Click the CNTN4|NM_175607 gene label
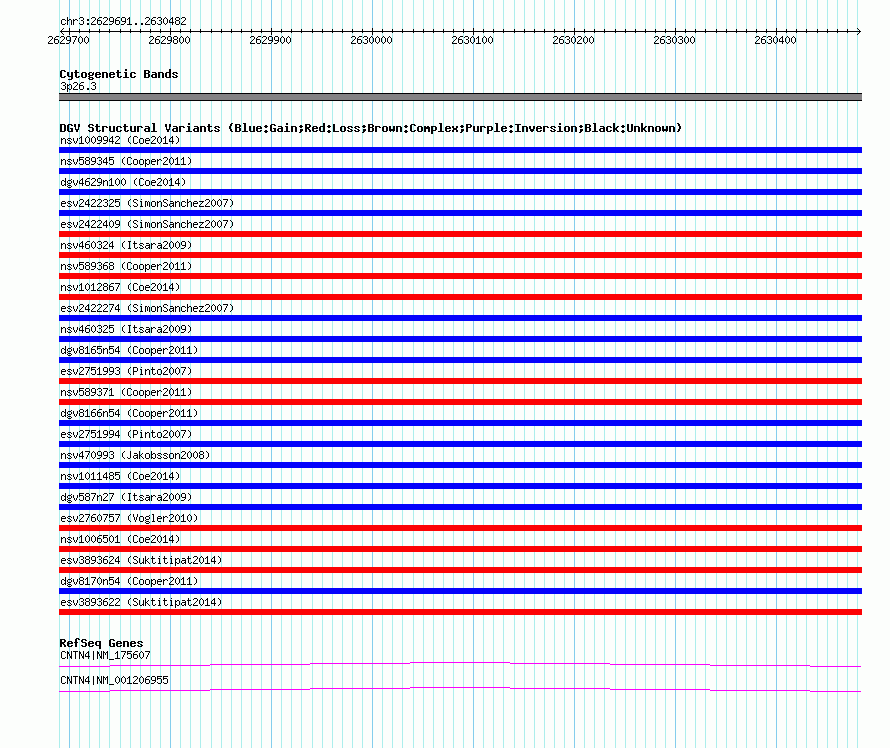The width and height of the screenshot is (890, 748). 105,655
